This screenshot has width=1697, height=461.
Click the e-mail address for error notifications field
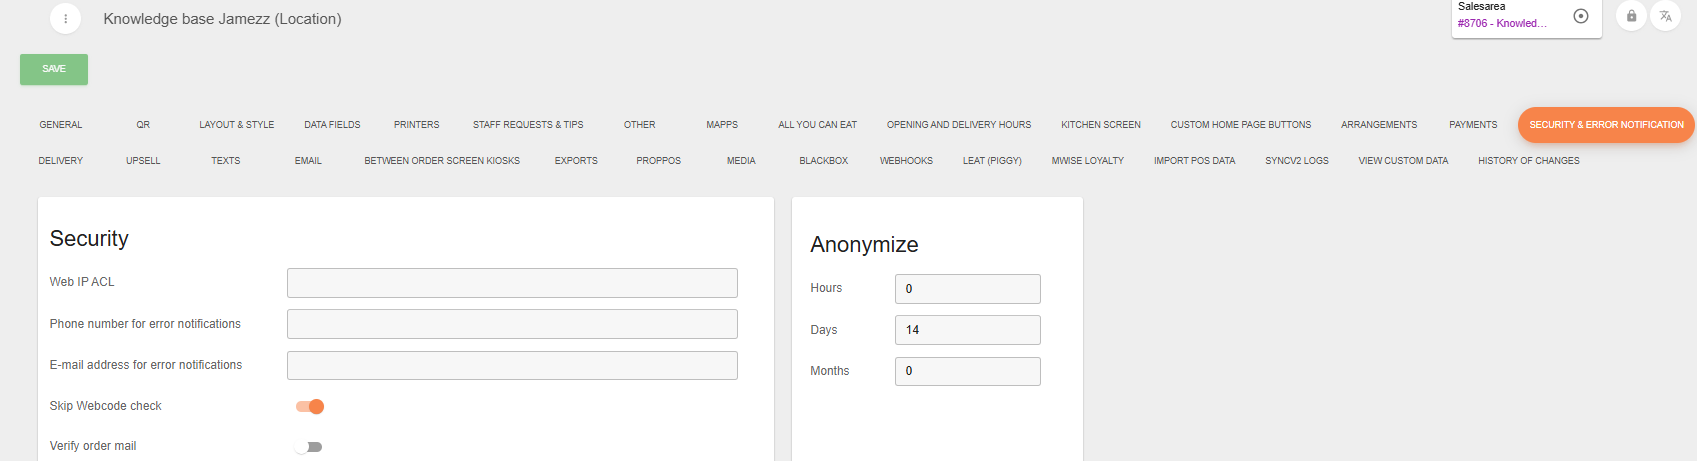(512, 365)
